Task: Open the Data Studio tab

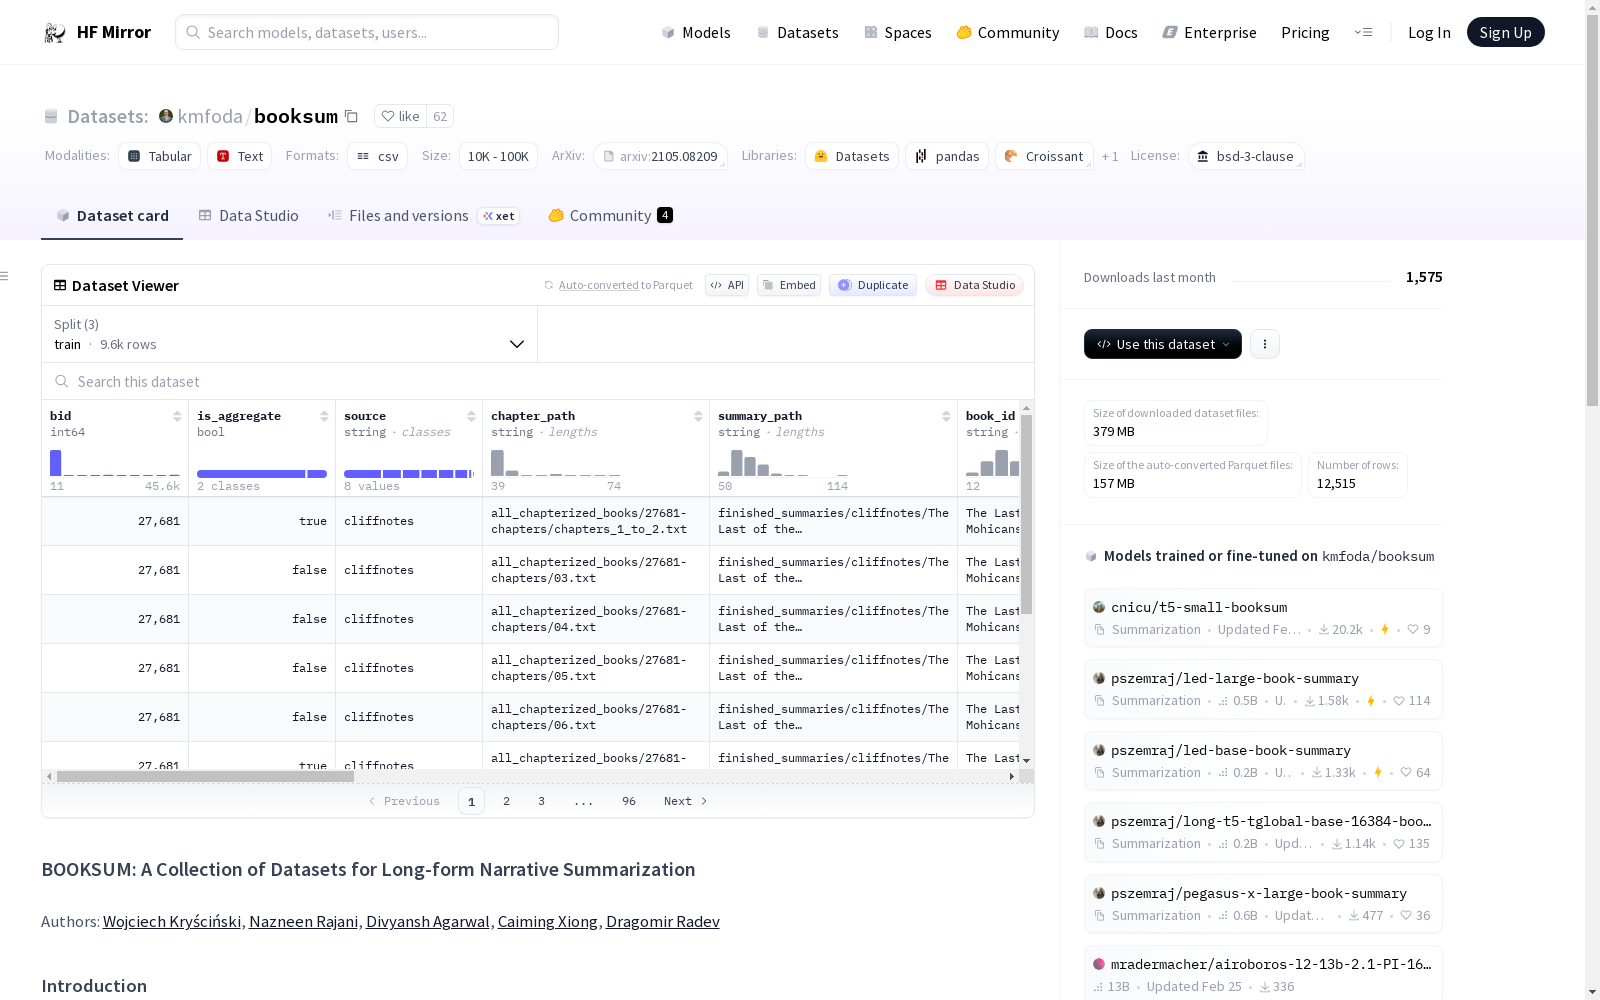Action: 248,216
